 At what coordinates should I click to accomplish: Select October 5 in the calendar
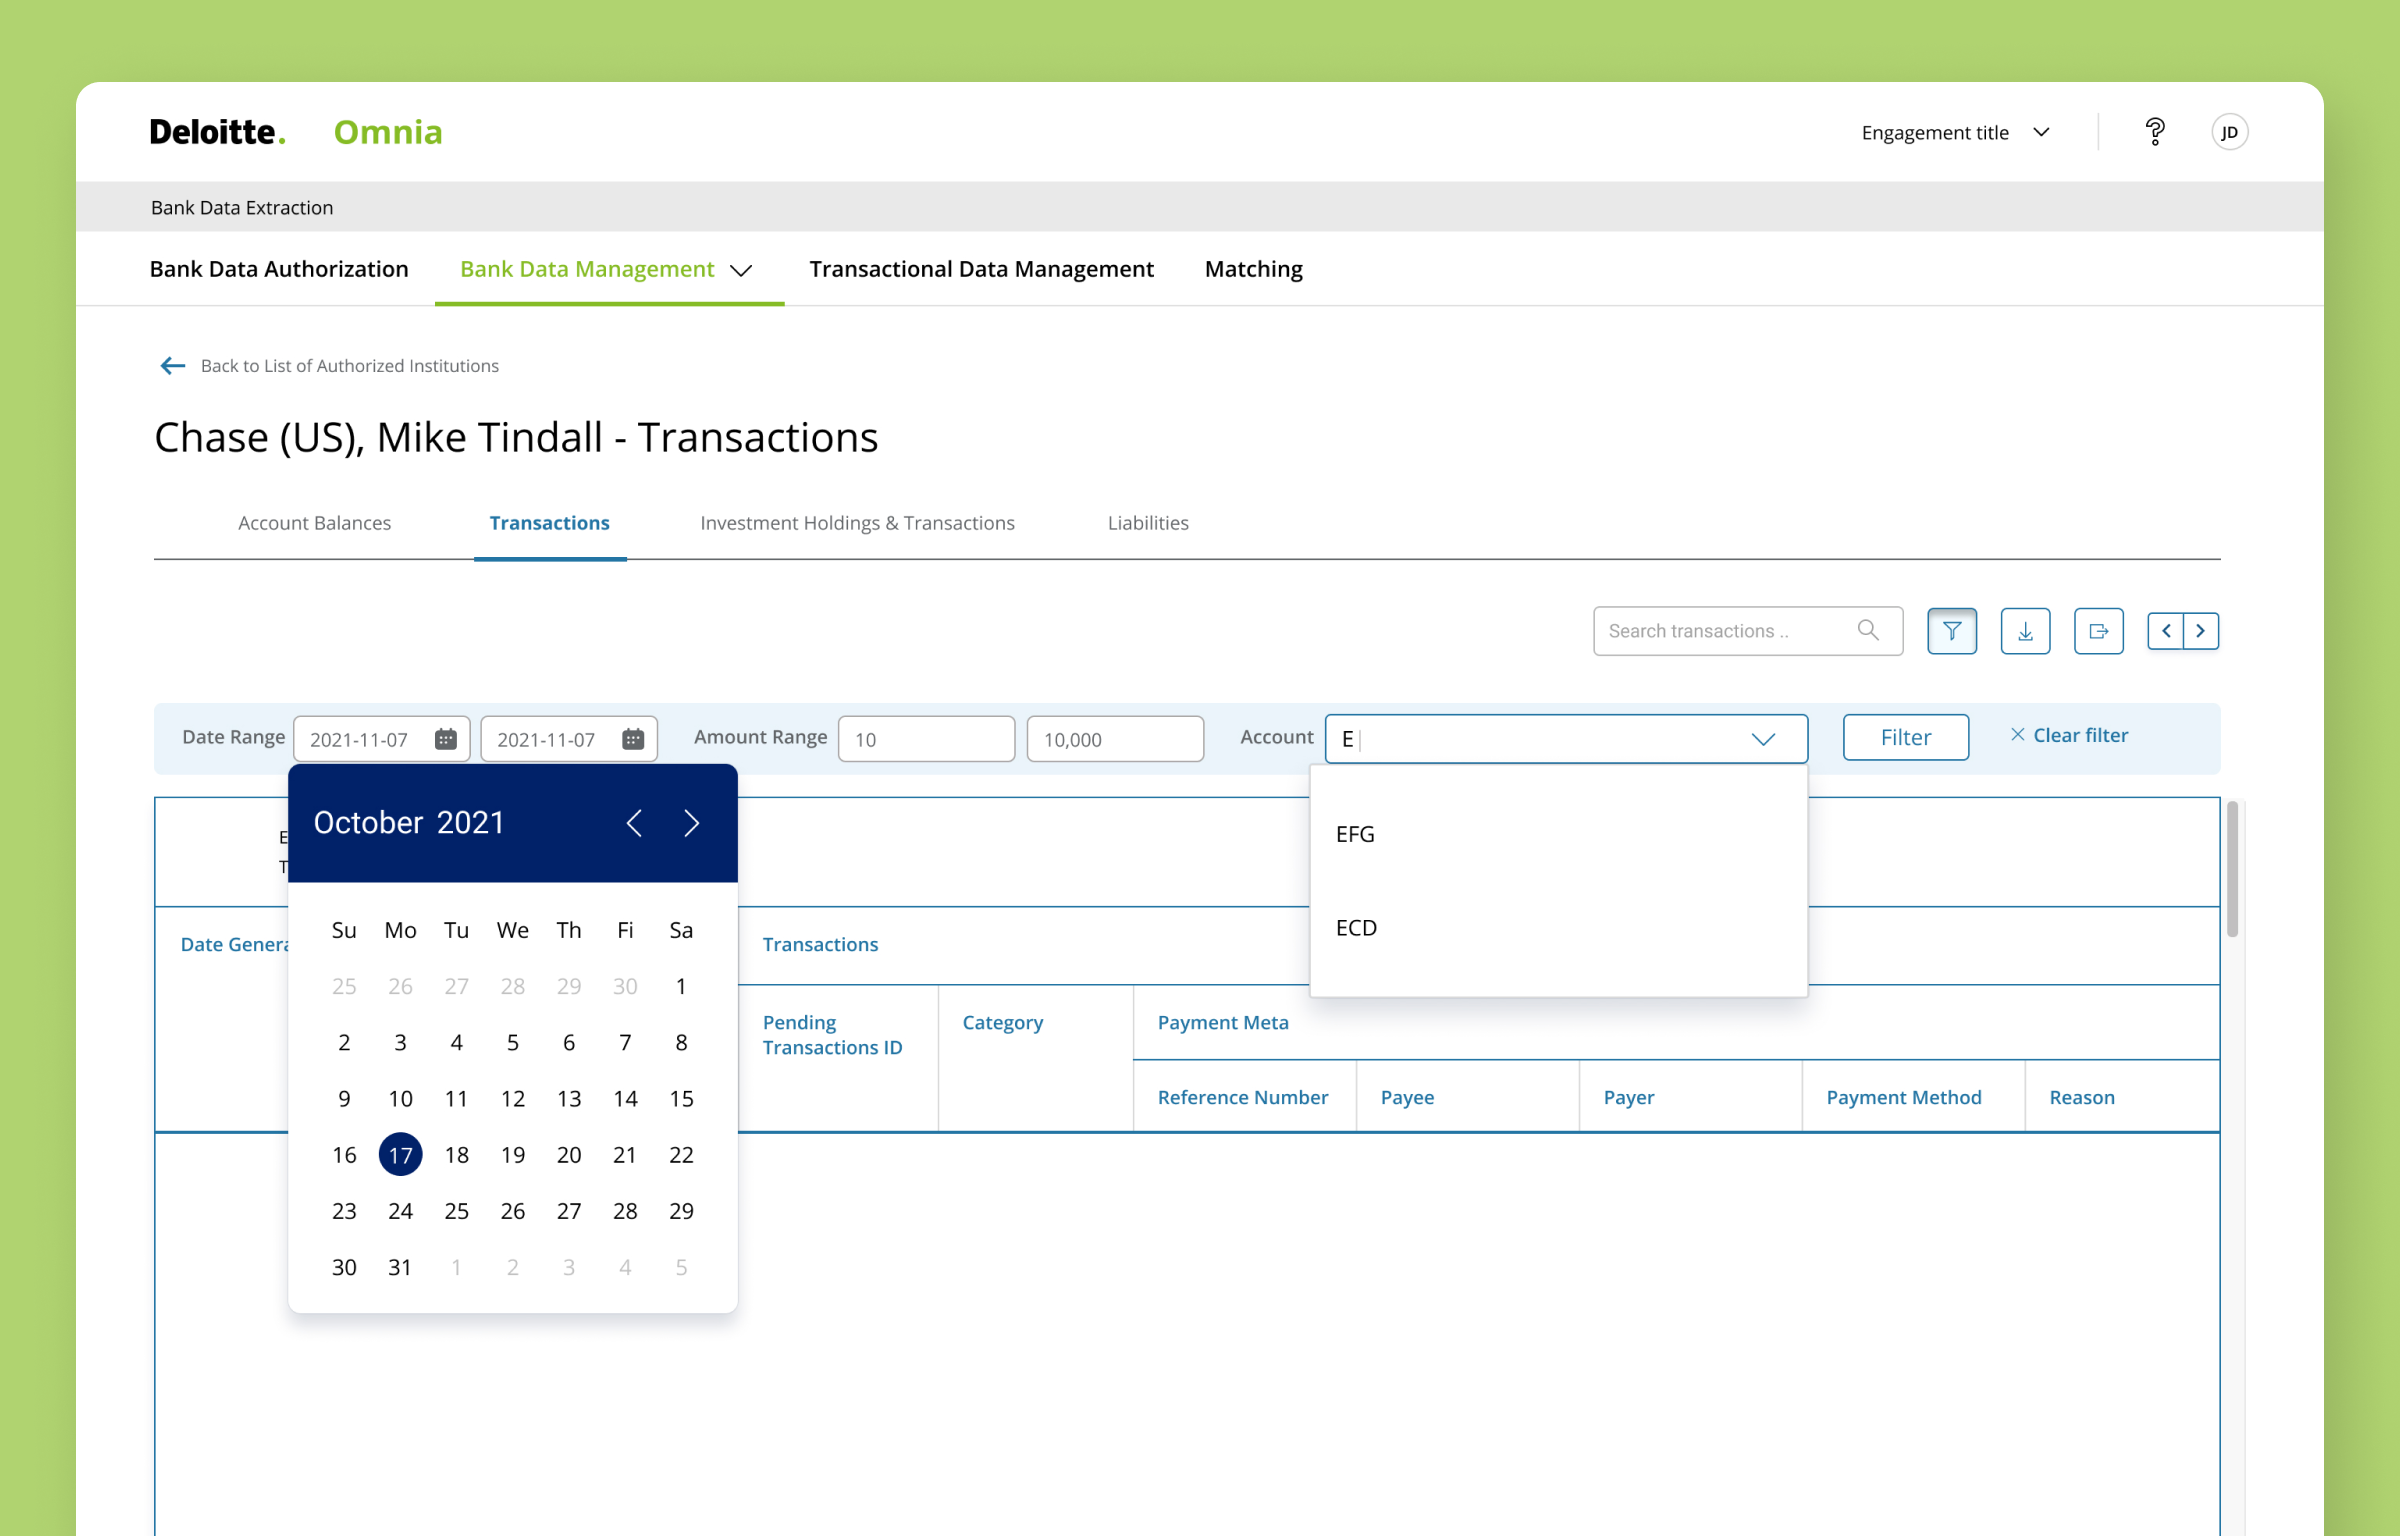513,1043
